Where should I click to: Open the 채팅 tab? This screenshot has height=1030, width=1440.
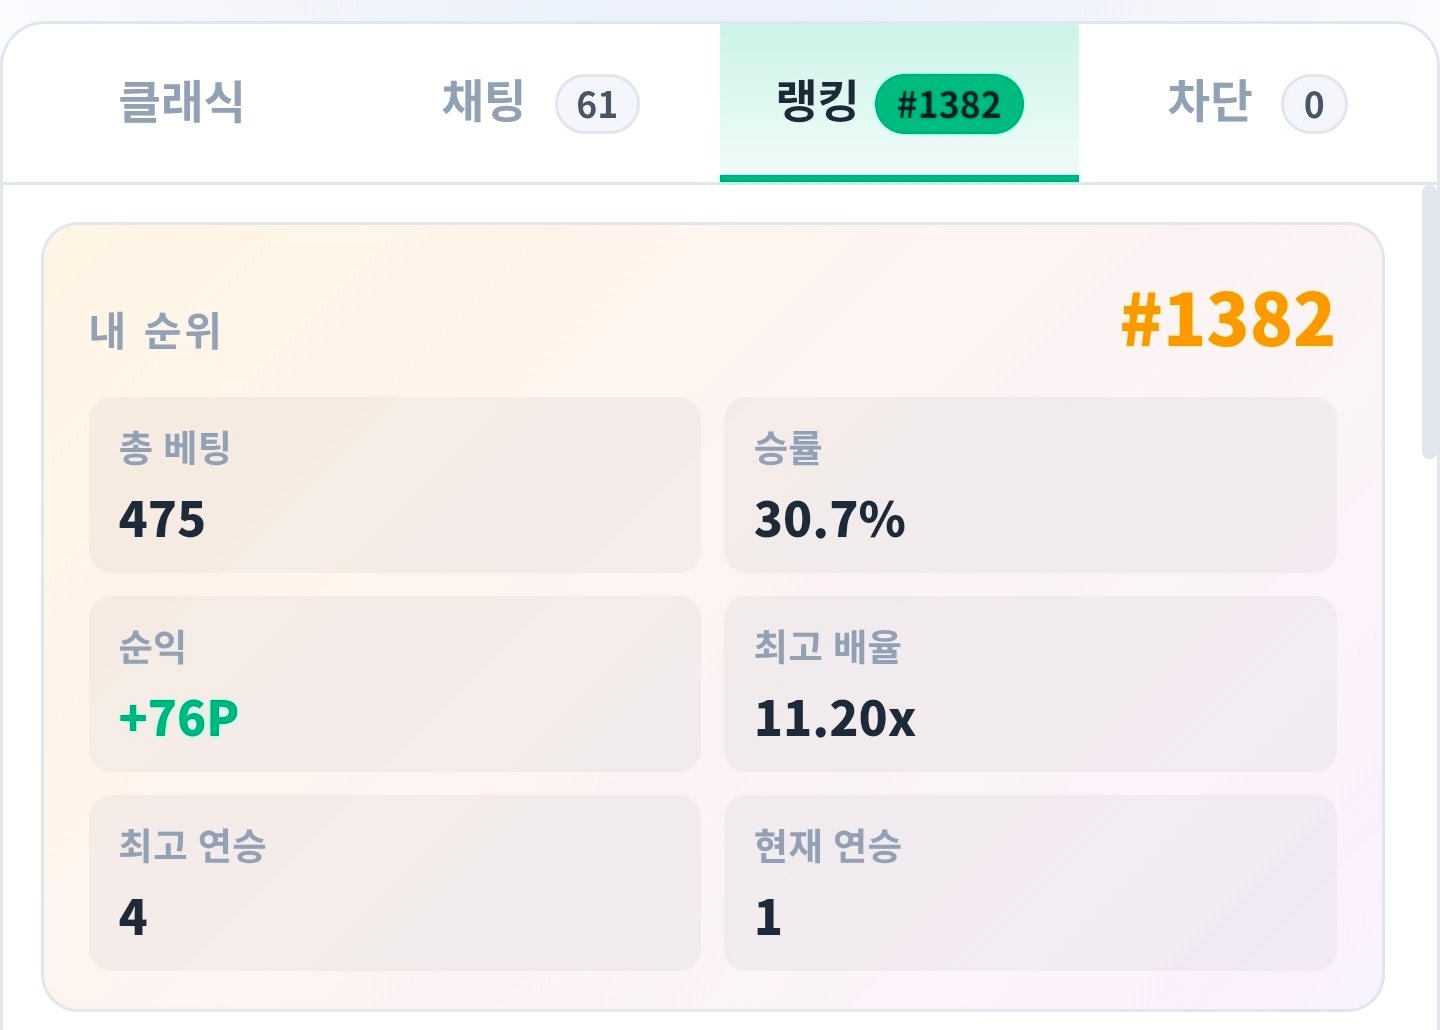pyautogui.click(x=540, y=103)
